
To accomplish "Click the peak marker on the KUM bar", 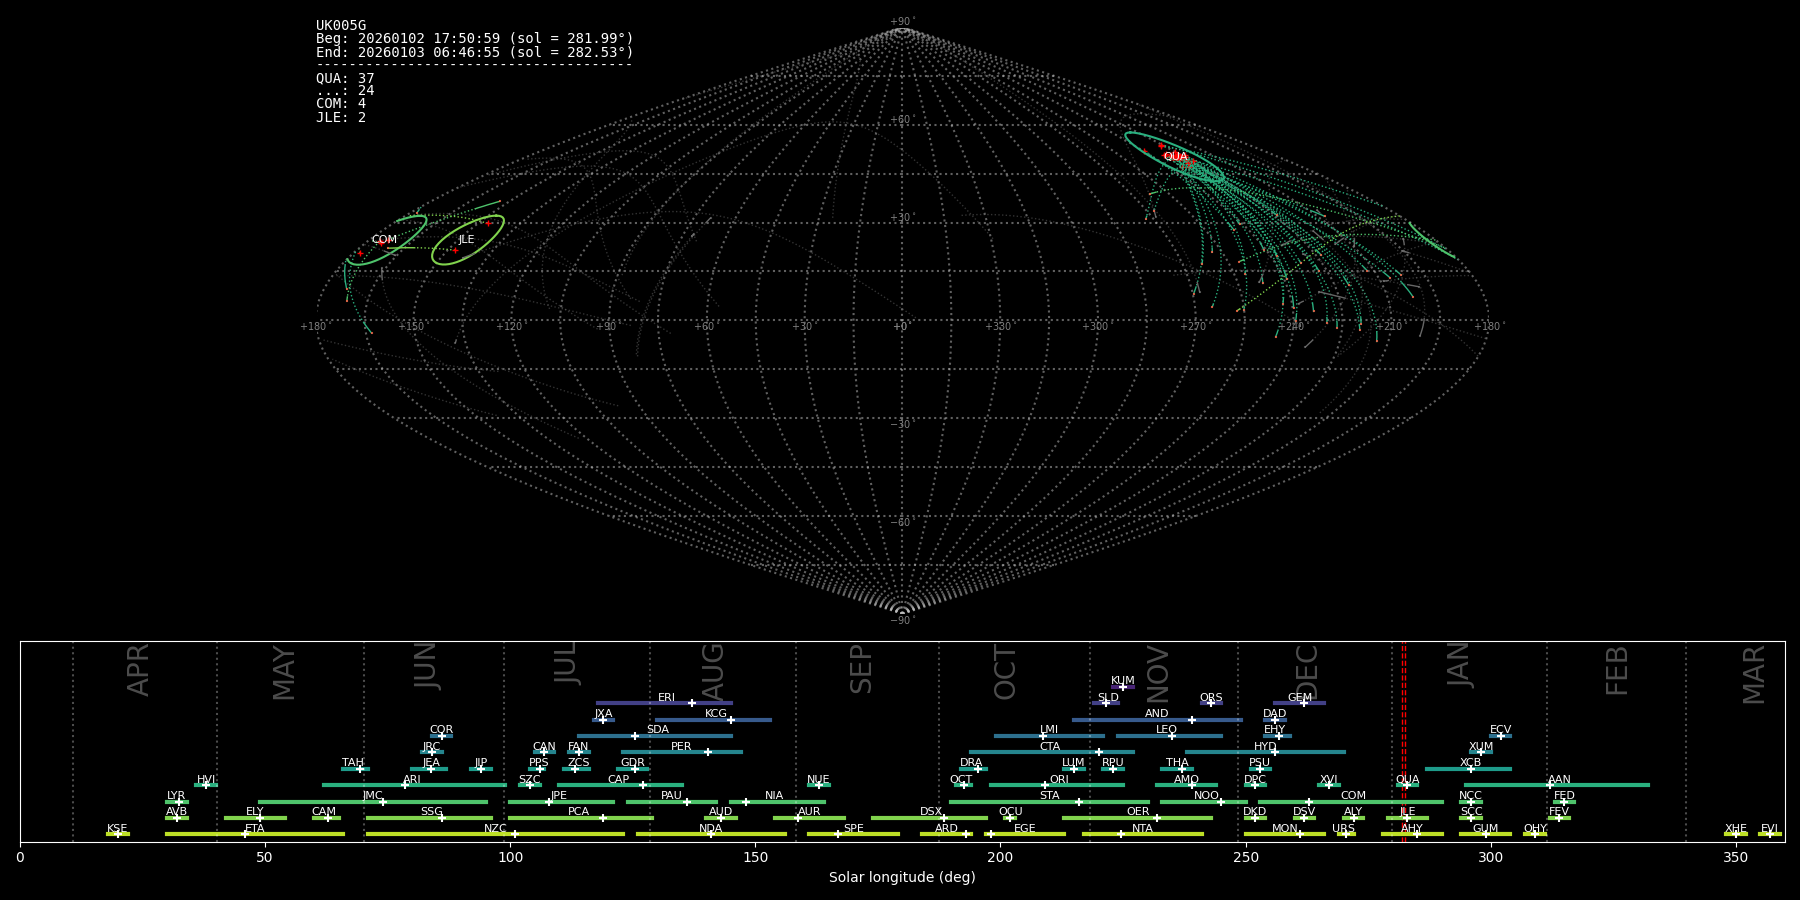I will (1122, 687).
